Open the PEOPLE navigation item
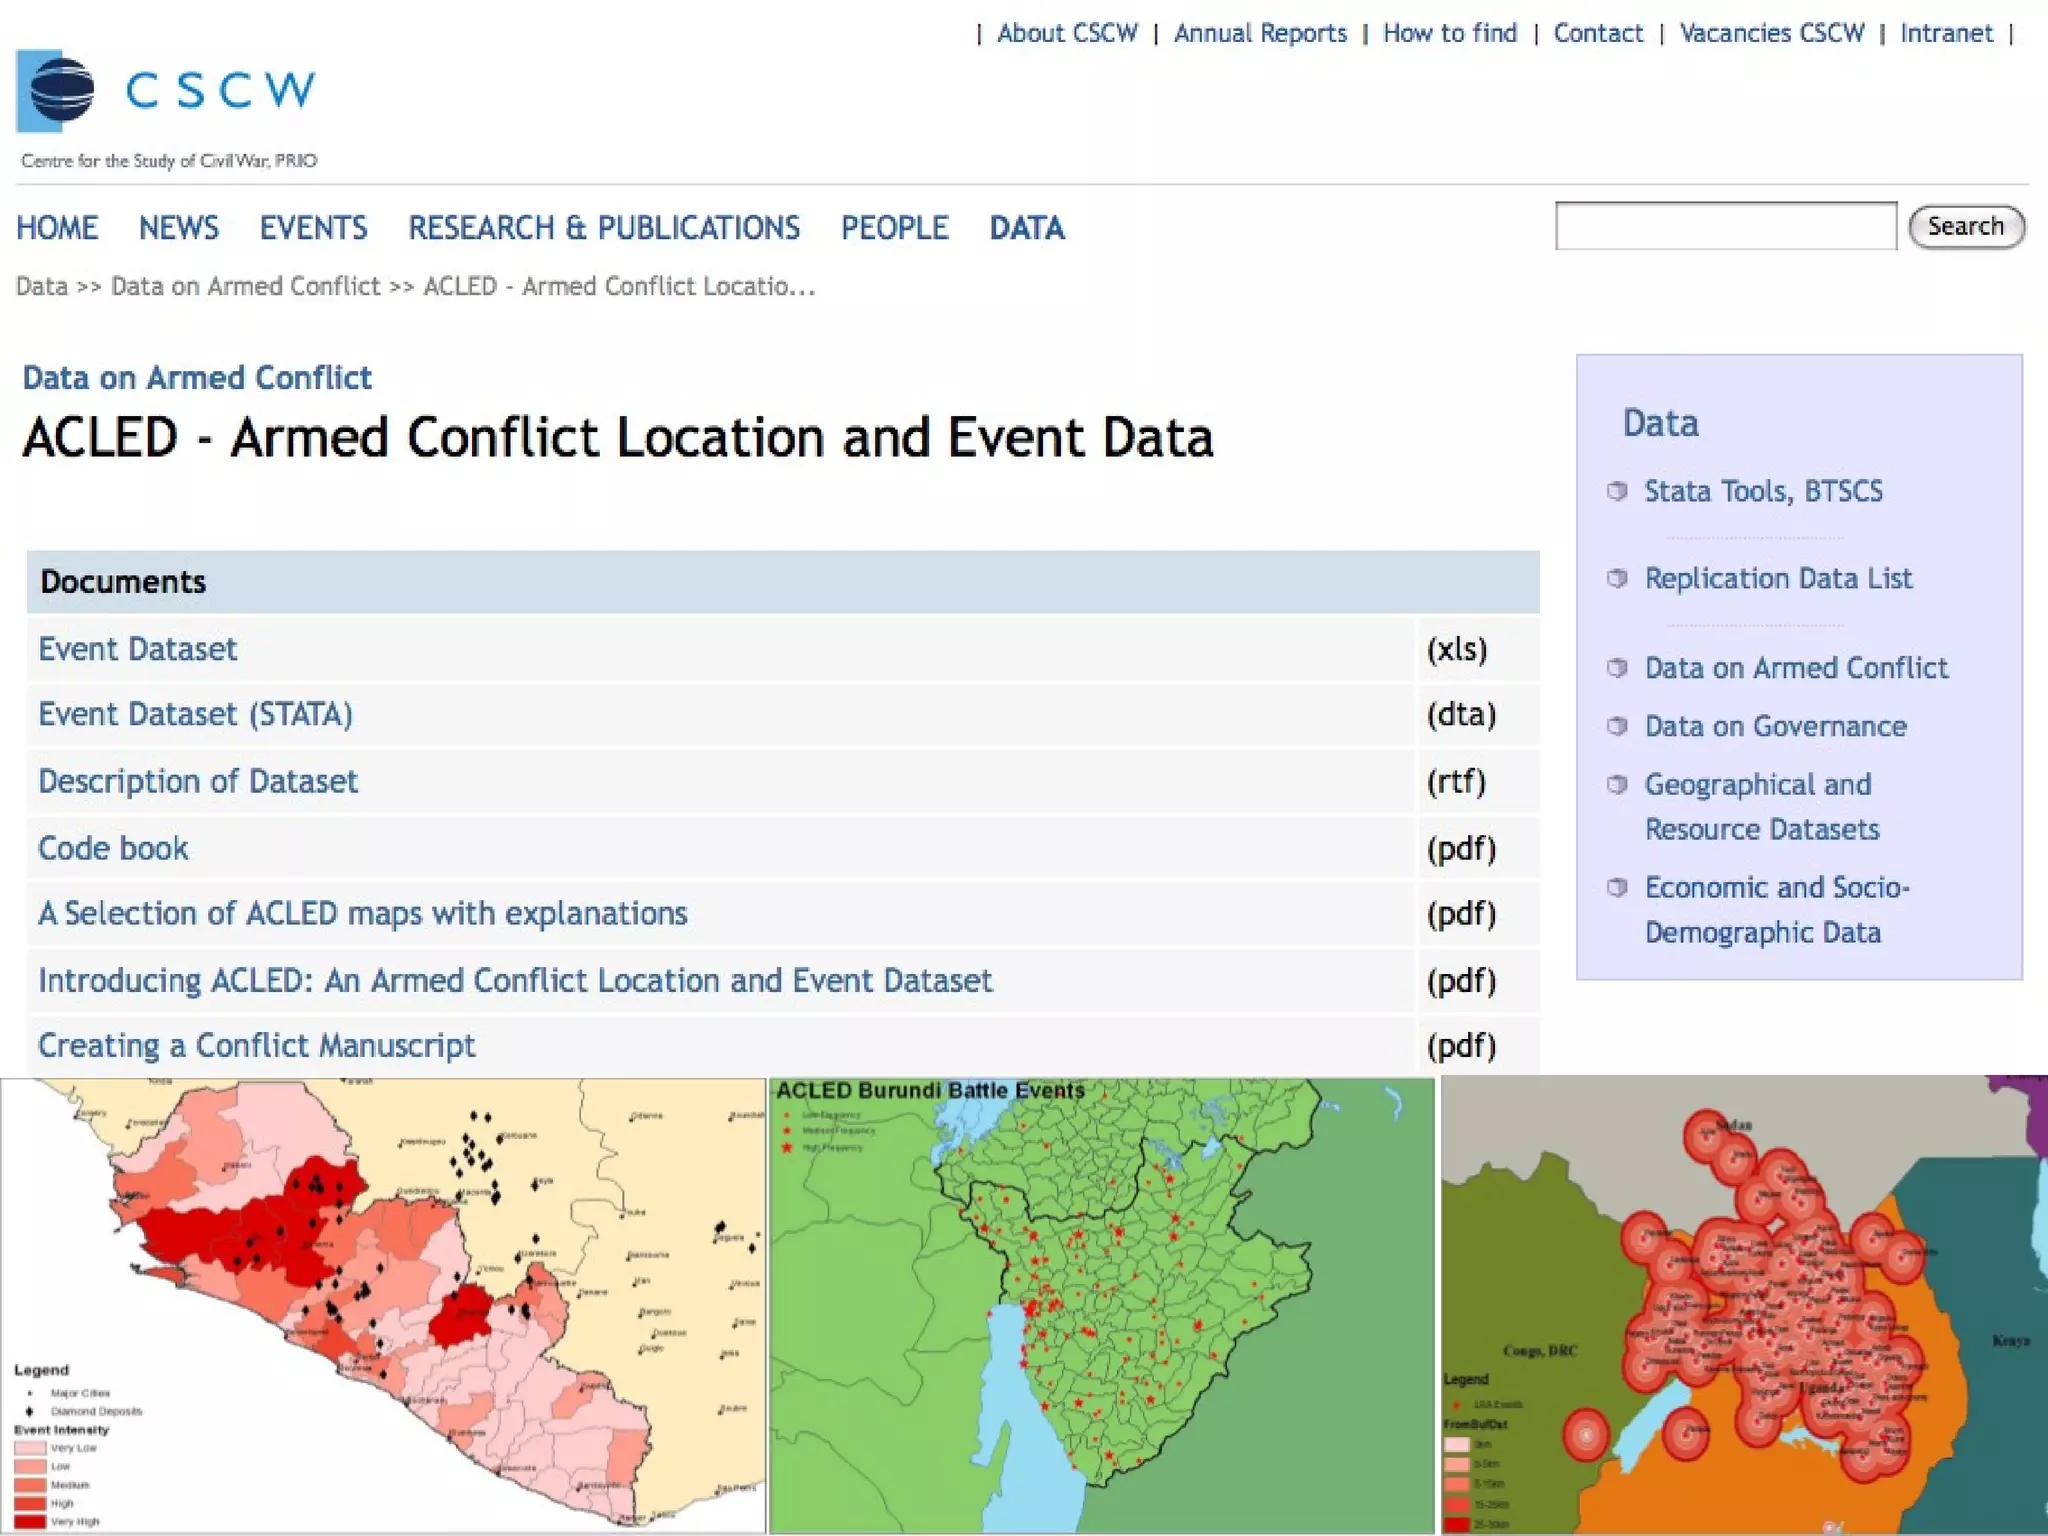Screen dimensions: 2048x1536 894,228
